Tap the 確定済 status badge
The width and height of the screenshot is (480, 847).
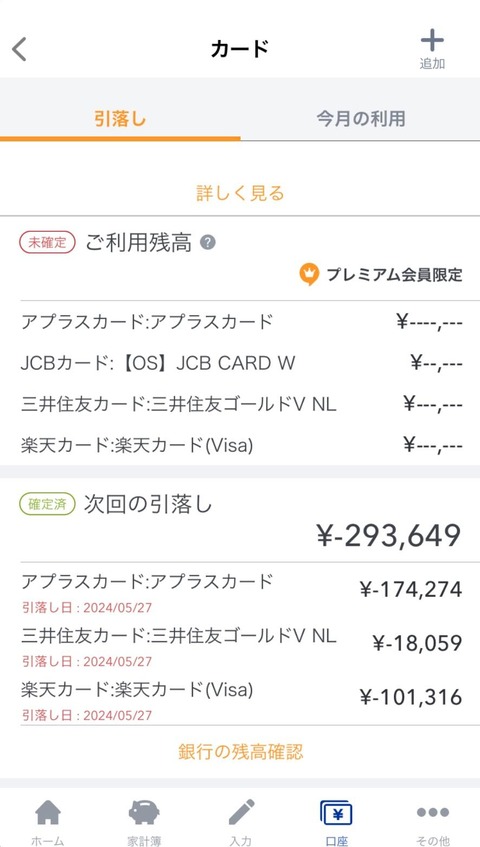(48, 505)
